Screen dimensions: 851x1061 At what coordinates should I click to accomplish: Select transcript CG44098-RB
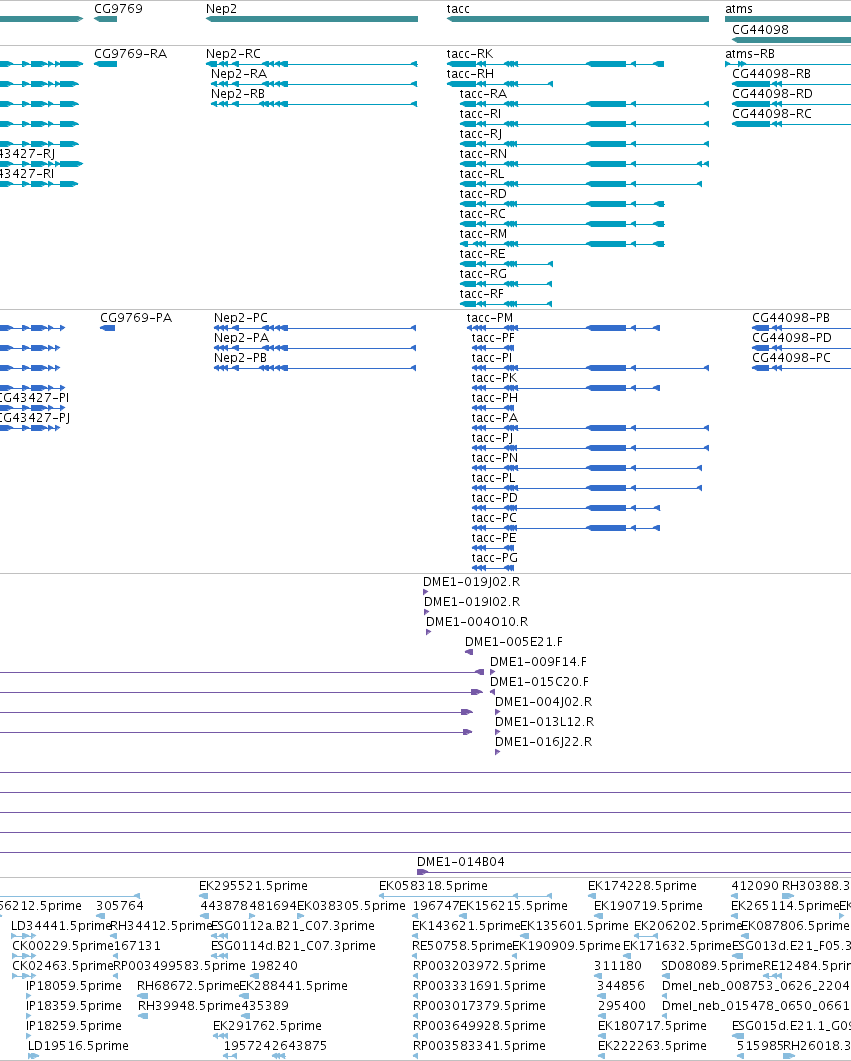[x=772, y=74]
